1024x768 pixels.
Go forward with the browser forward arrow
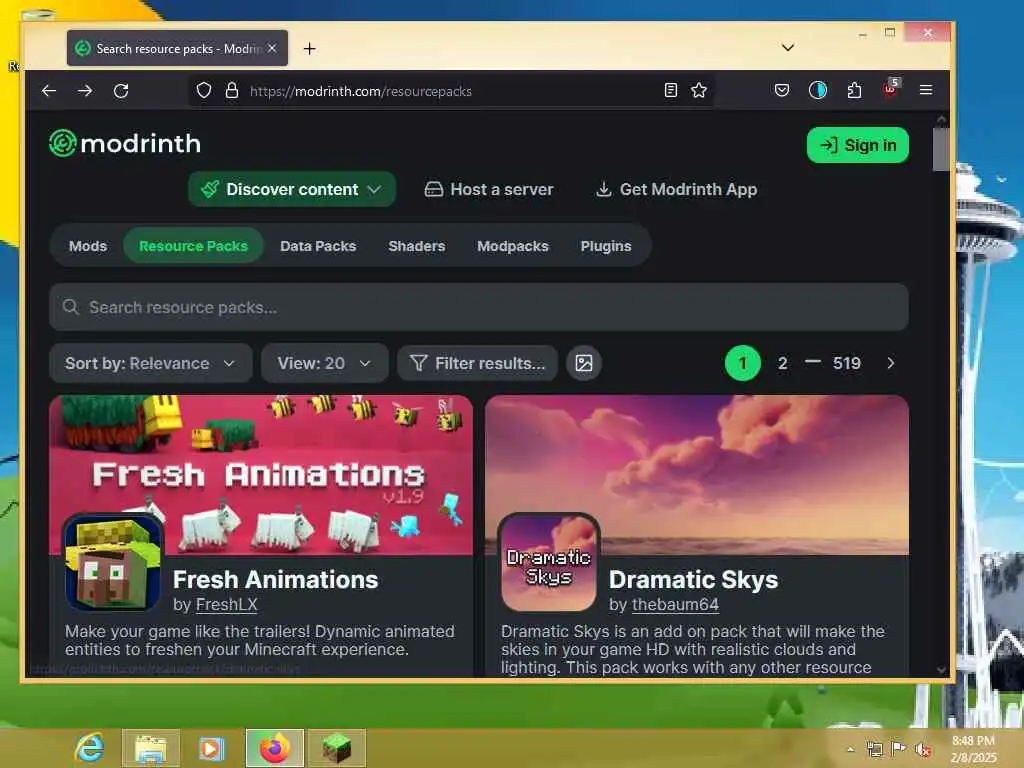click(85, 91)
